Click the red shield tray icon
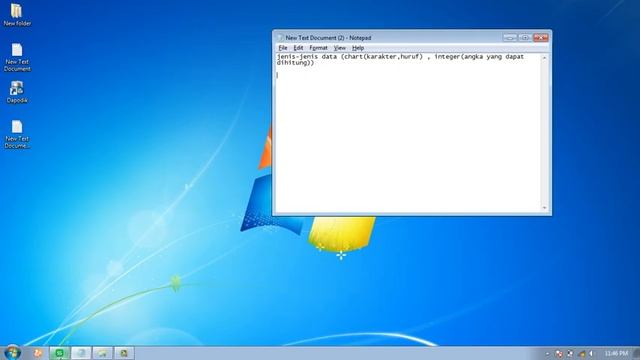This screenshot has height=360, width=640. pos(559,354)
